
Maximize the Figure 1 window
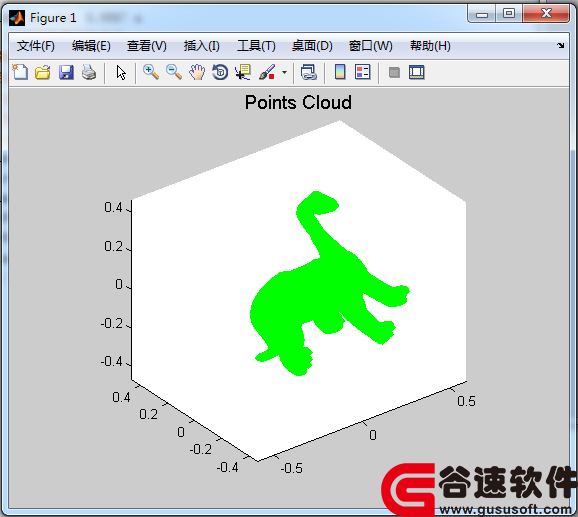click(x=509, y=14)
